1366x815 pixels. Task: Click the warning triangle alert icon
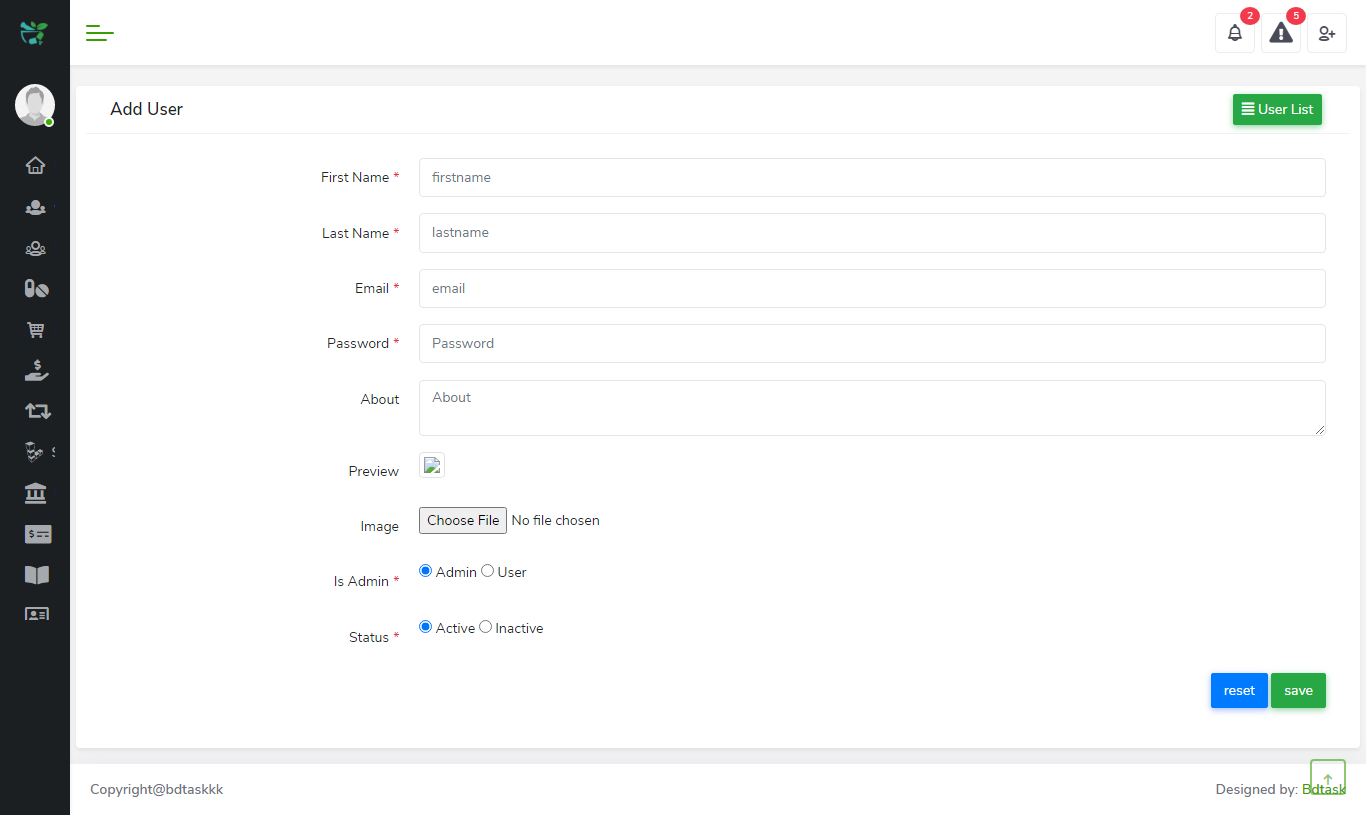1281,33
